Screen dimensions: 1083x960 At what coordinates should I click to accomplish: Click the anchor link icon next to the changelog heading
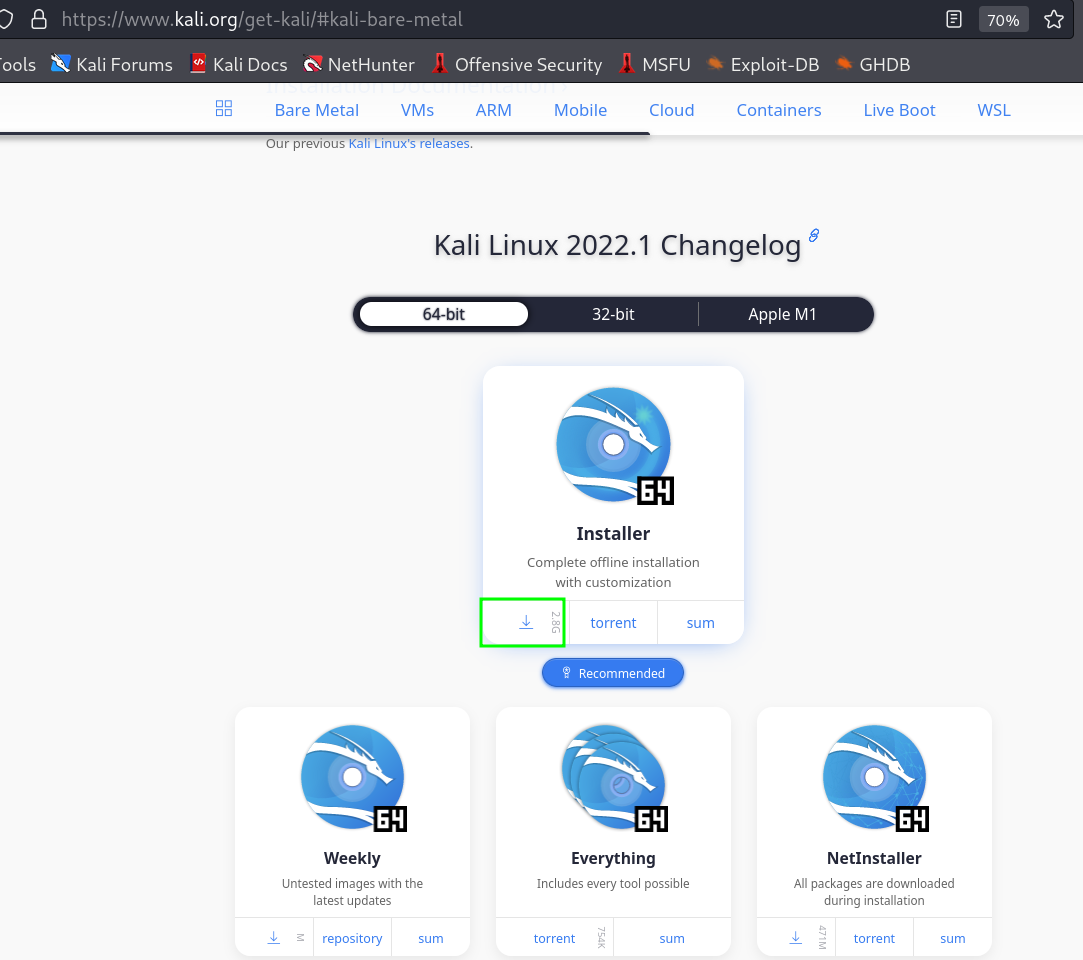(x=812, y=234)
